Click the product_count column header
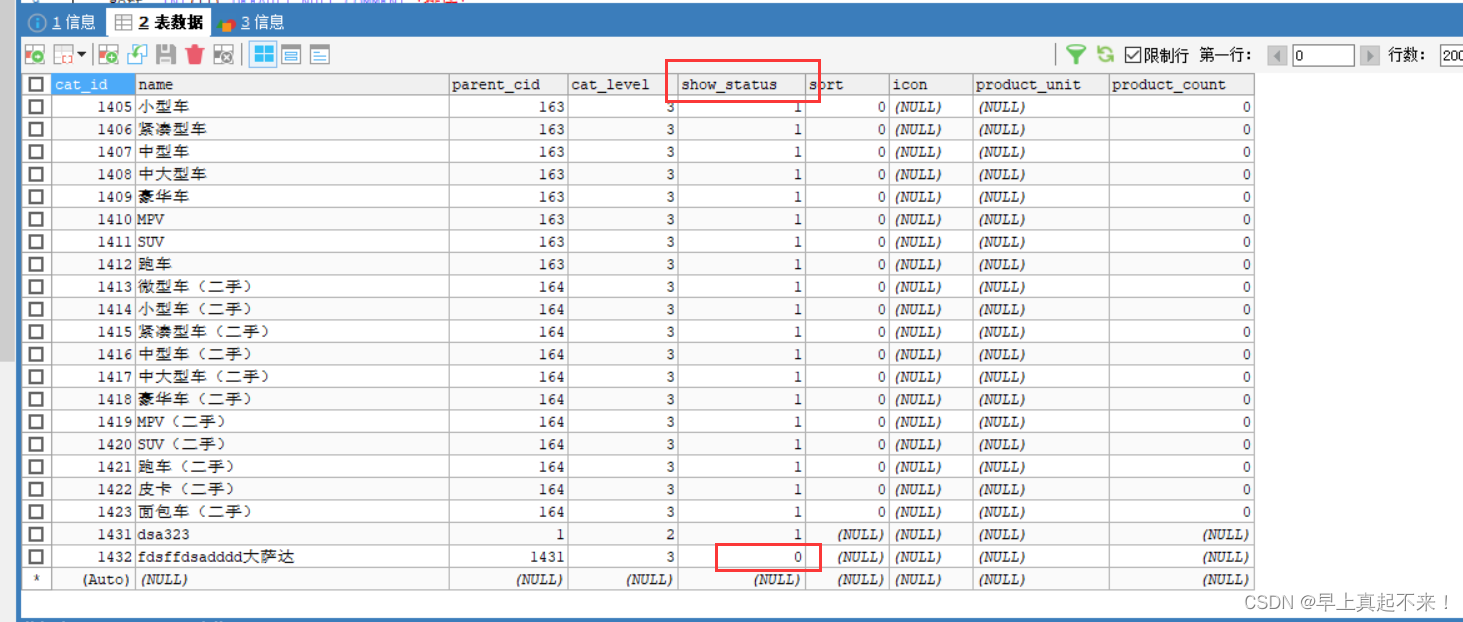The height and width of the screenshot is (622, 1463). click(1181, 85)
